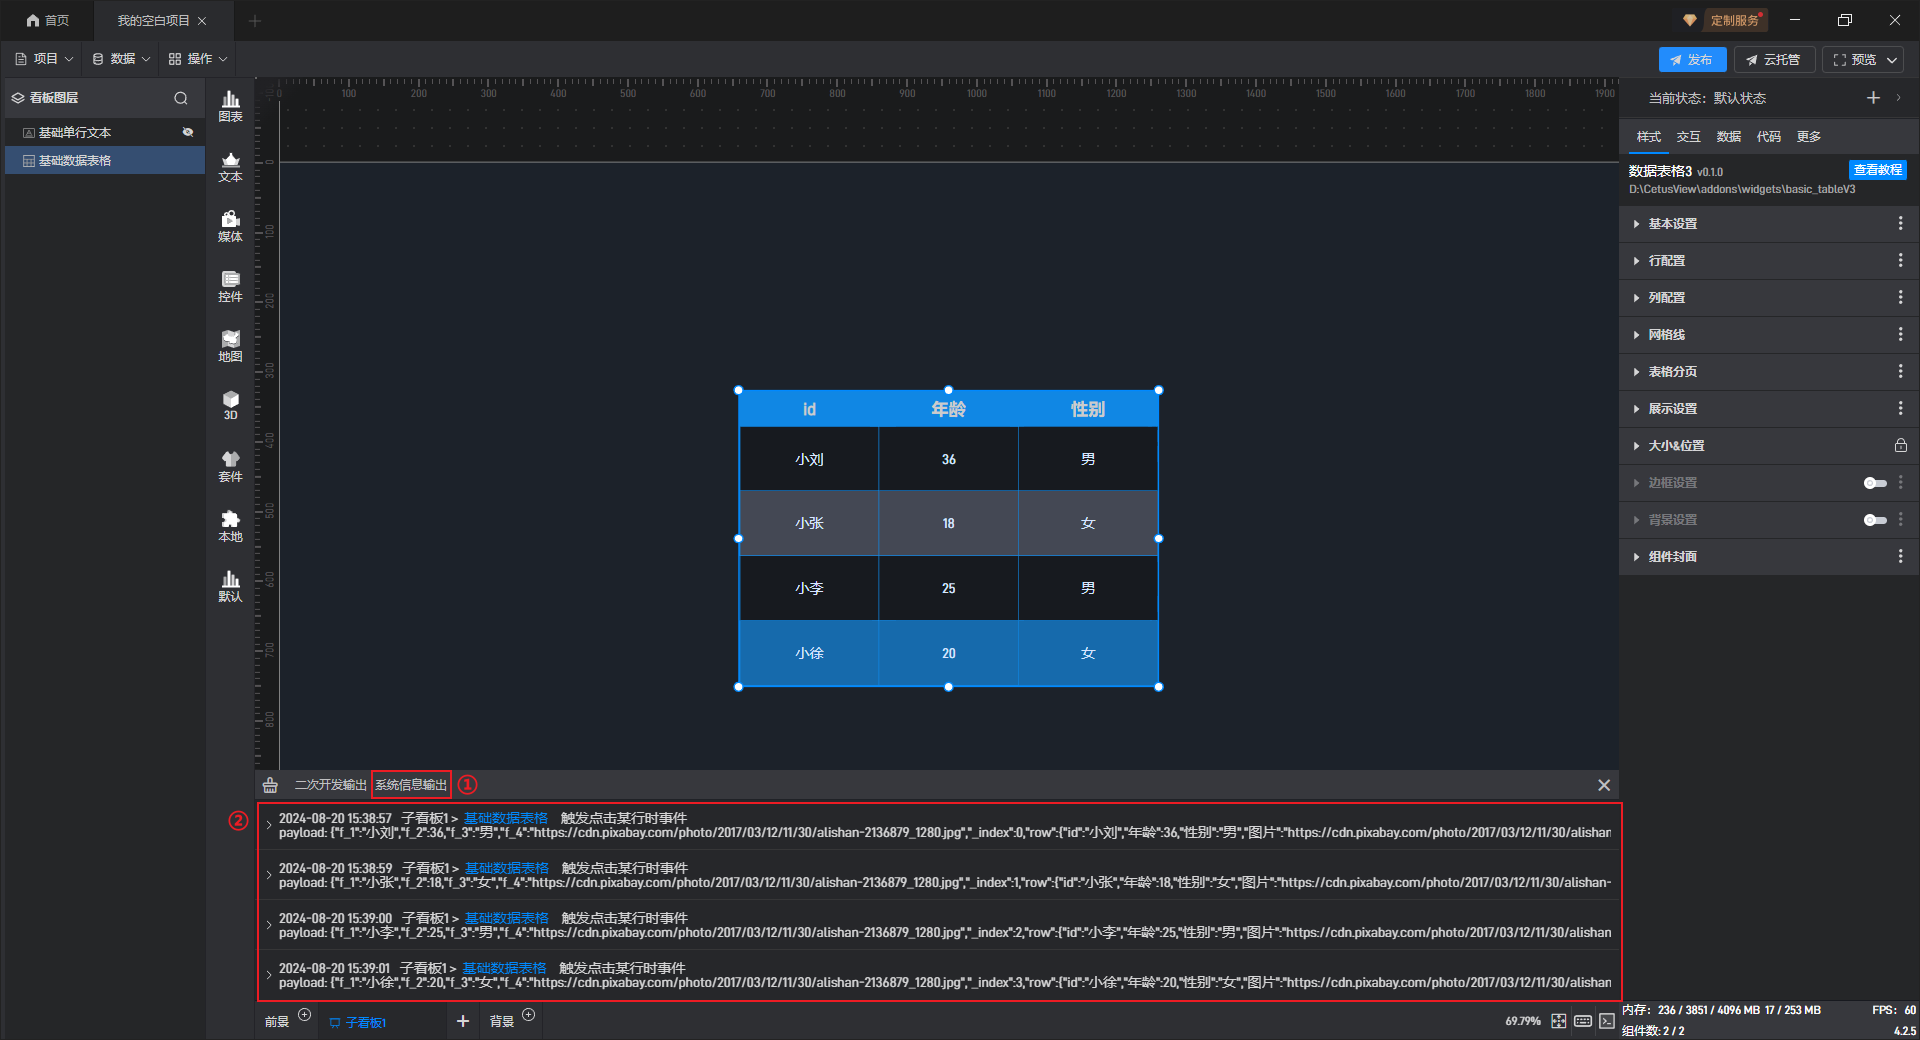Search layers with magnifier icon

coord(181,98)
